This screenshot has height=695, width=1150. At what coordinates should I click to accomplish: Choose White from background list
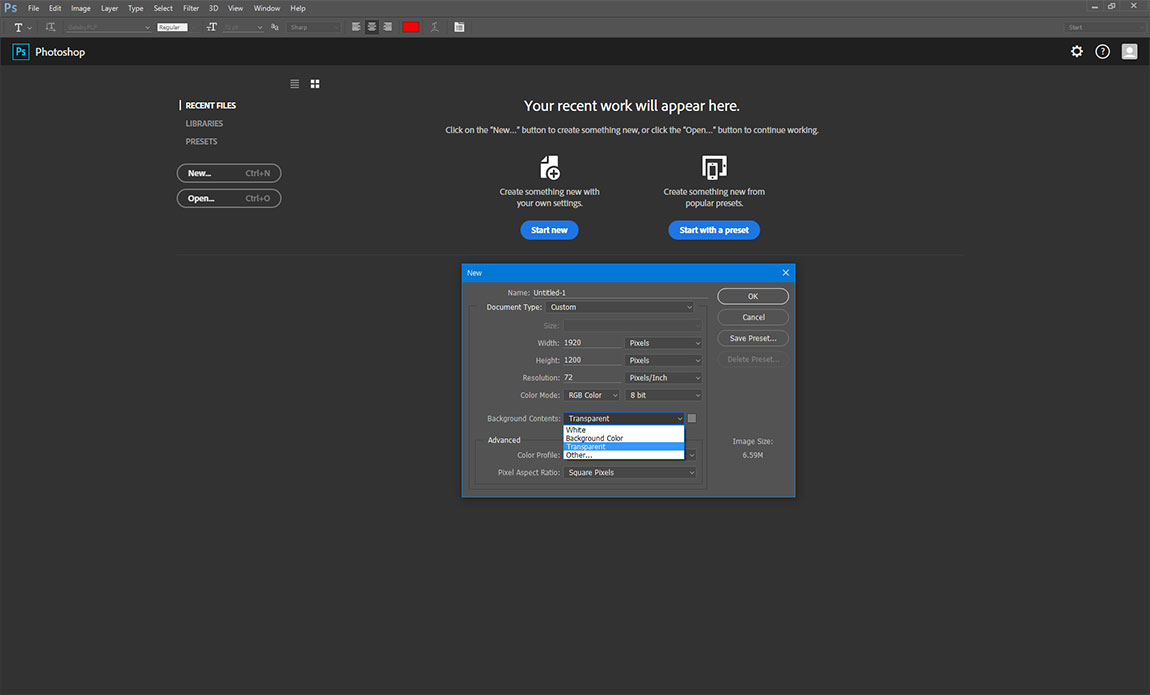[623, 430]
